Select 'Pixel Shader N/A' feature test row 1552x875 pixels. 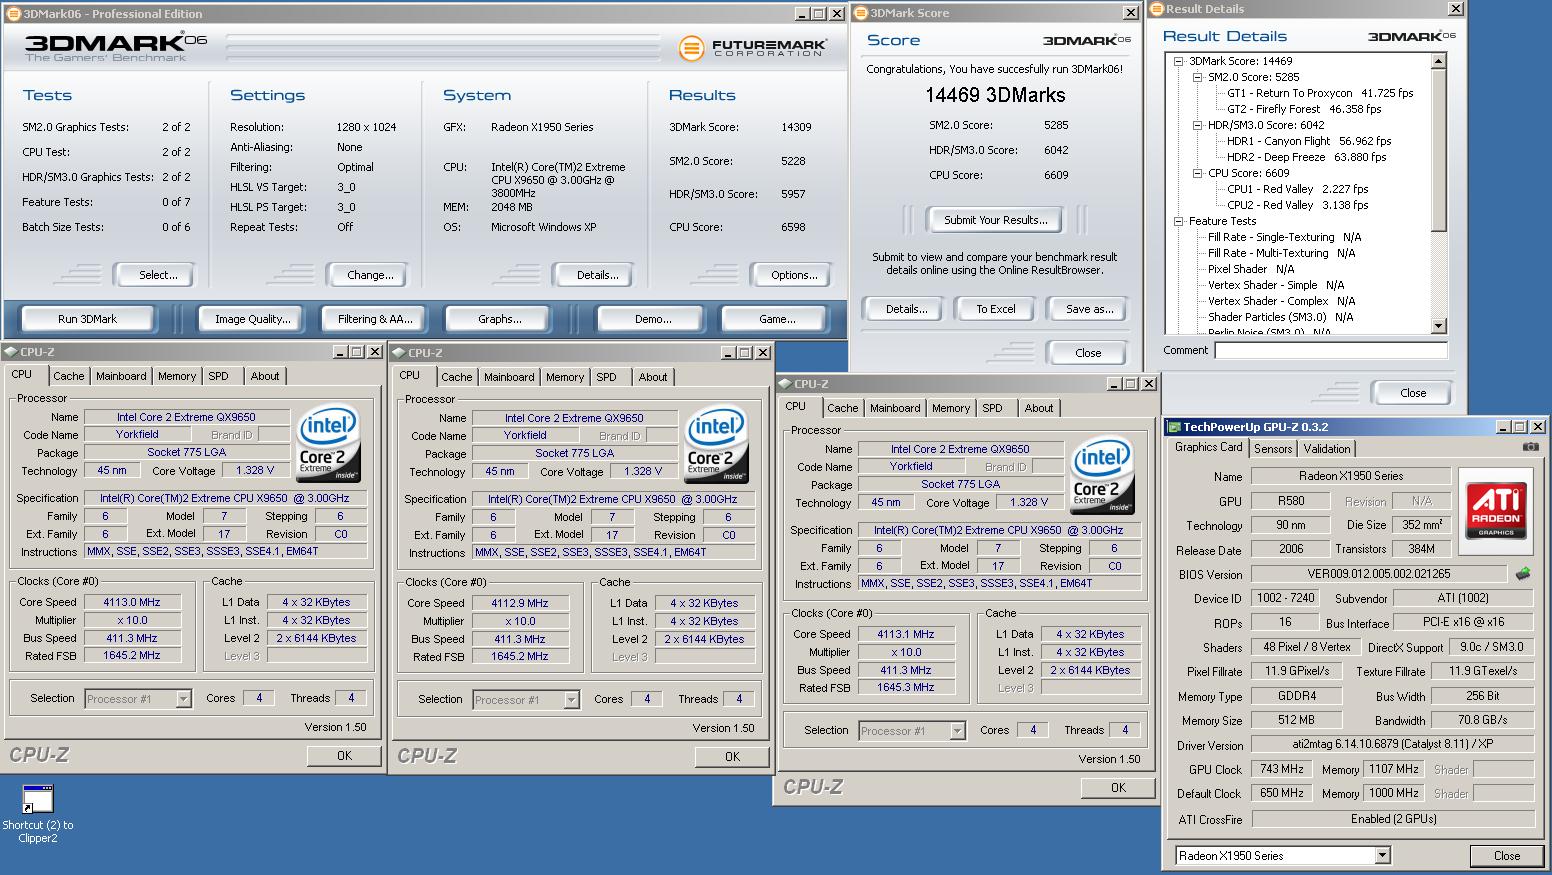[x=1251, y=269]
